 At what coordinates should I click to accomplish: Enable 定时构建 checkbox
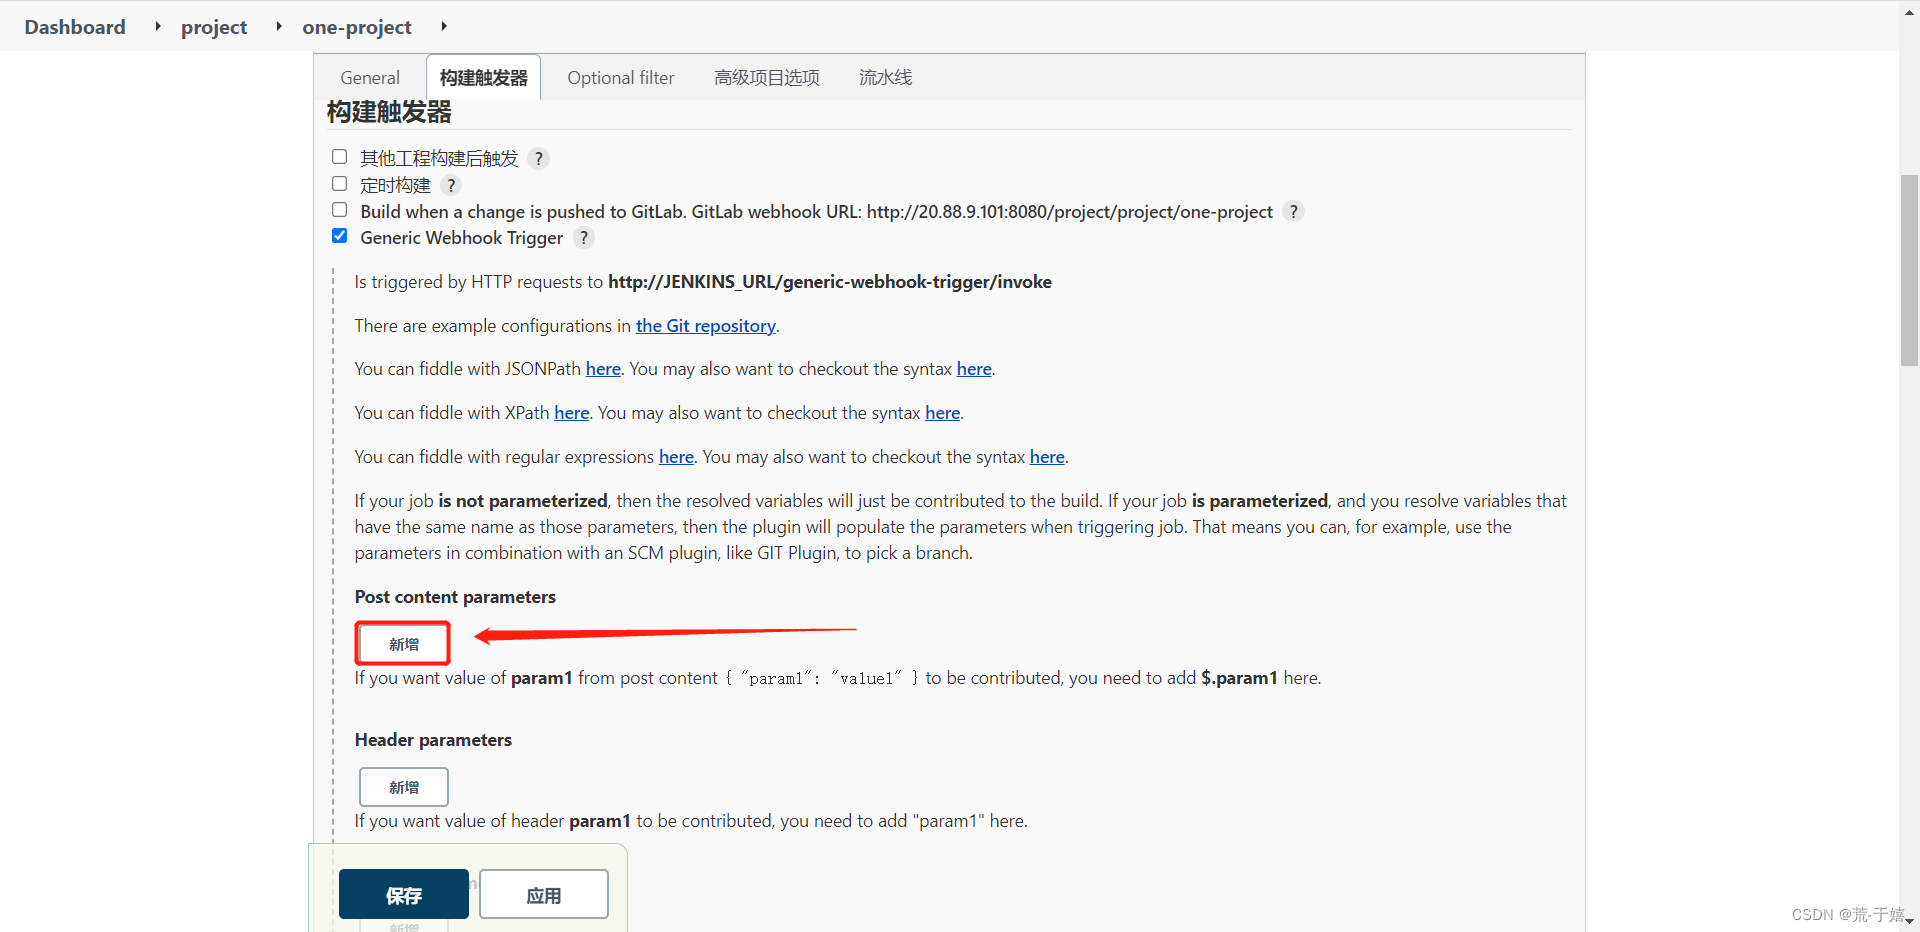[340, 184]
